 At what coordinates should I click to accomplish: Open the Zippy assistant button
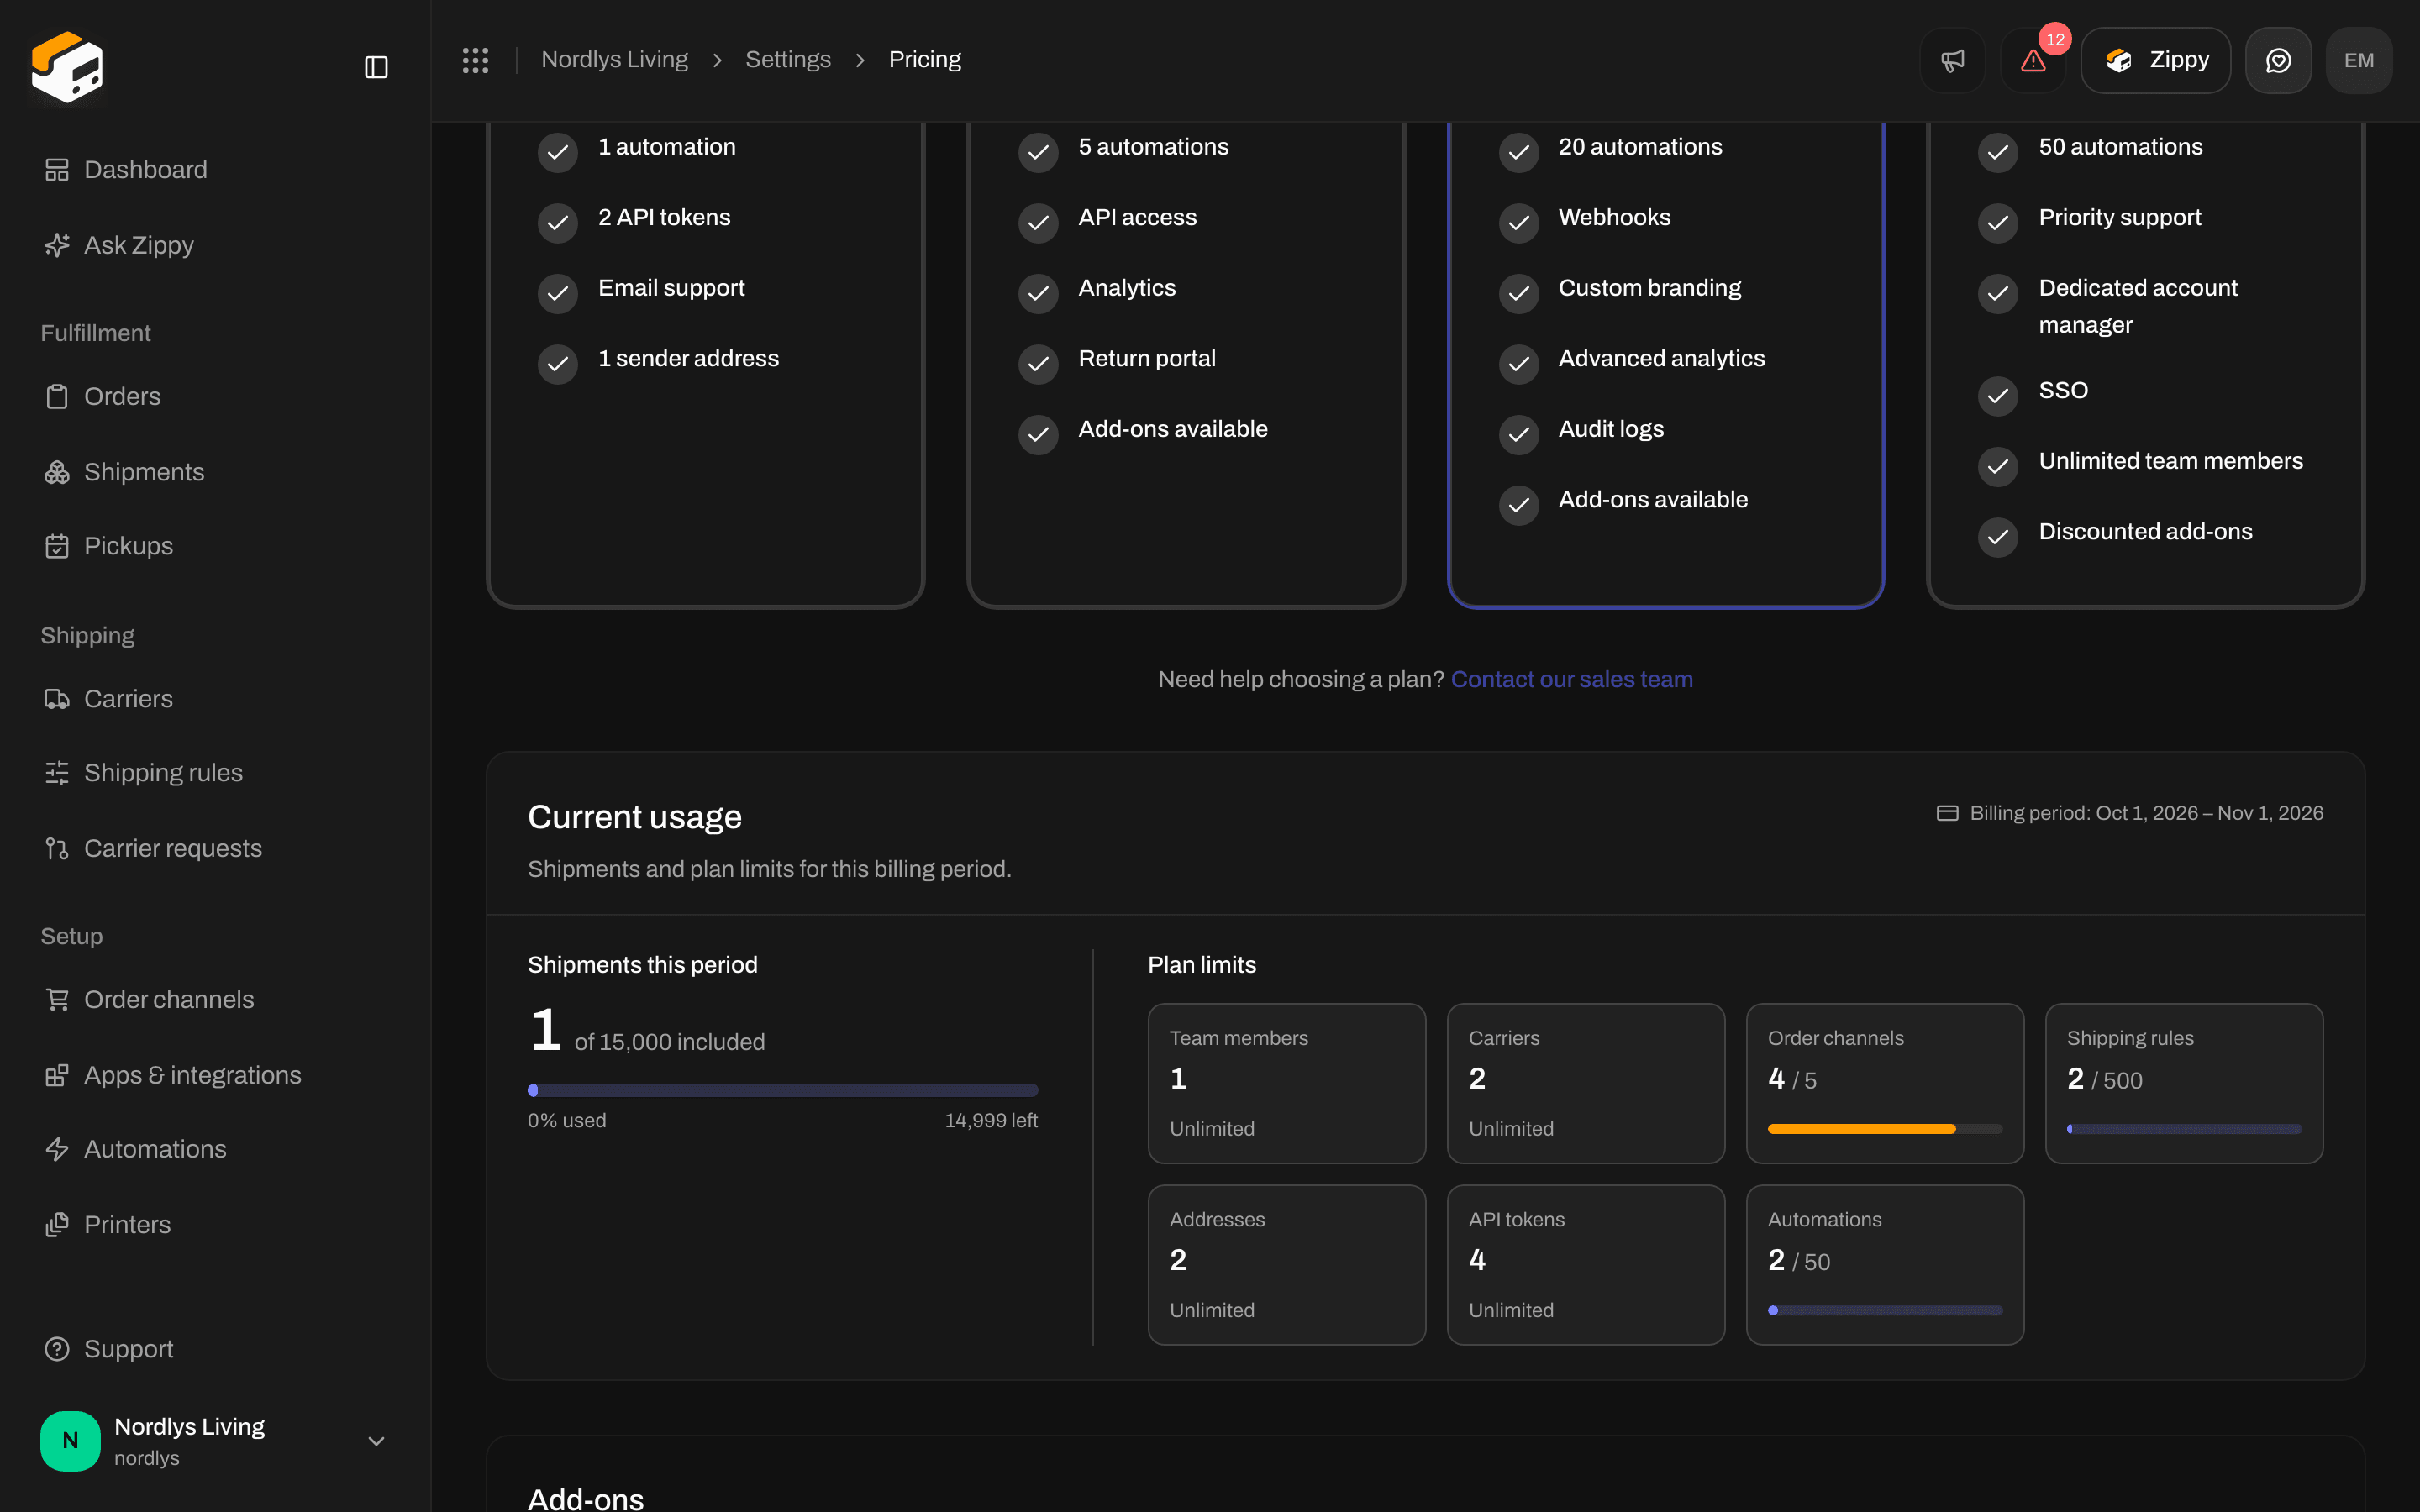click(2155, 60)
